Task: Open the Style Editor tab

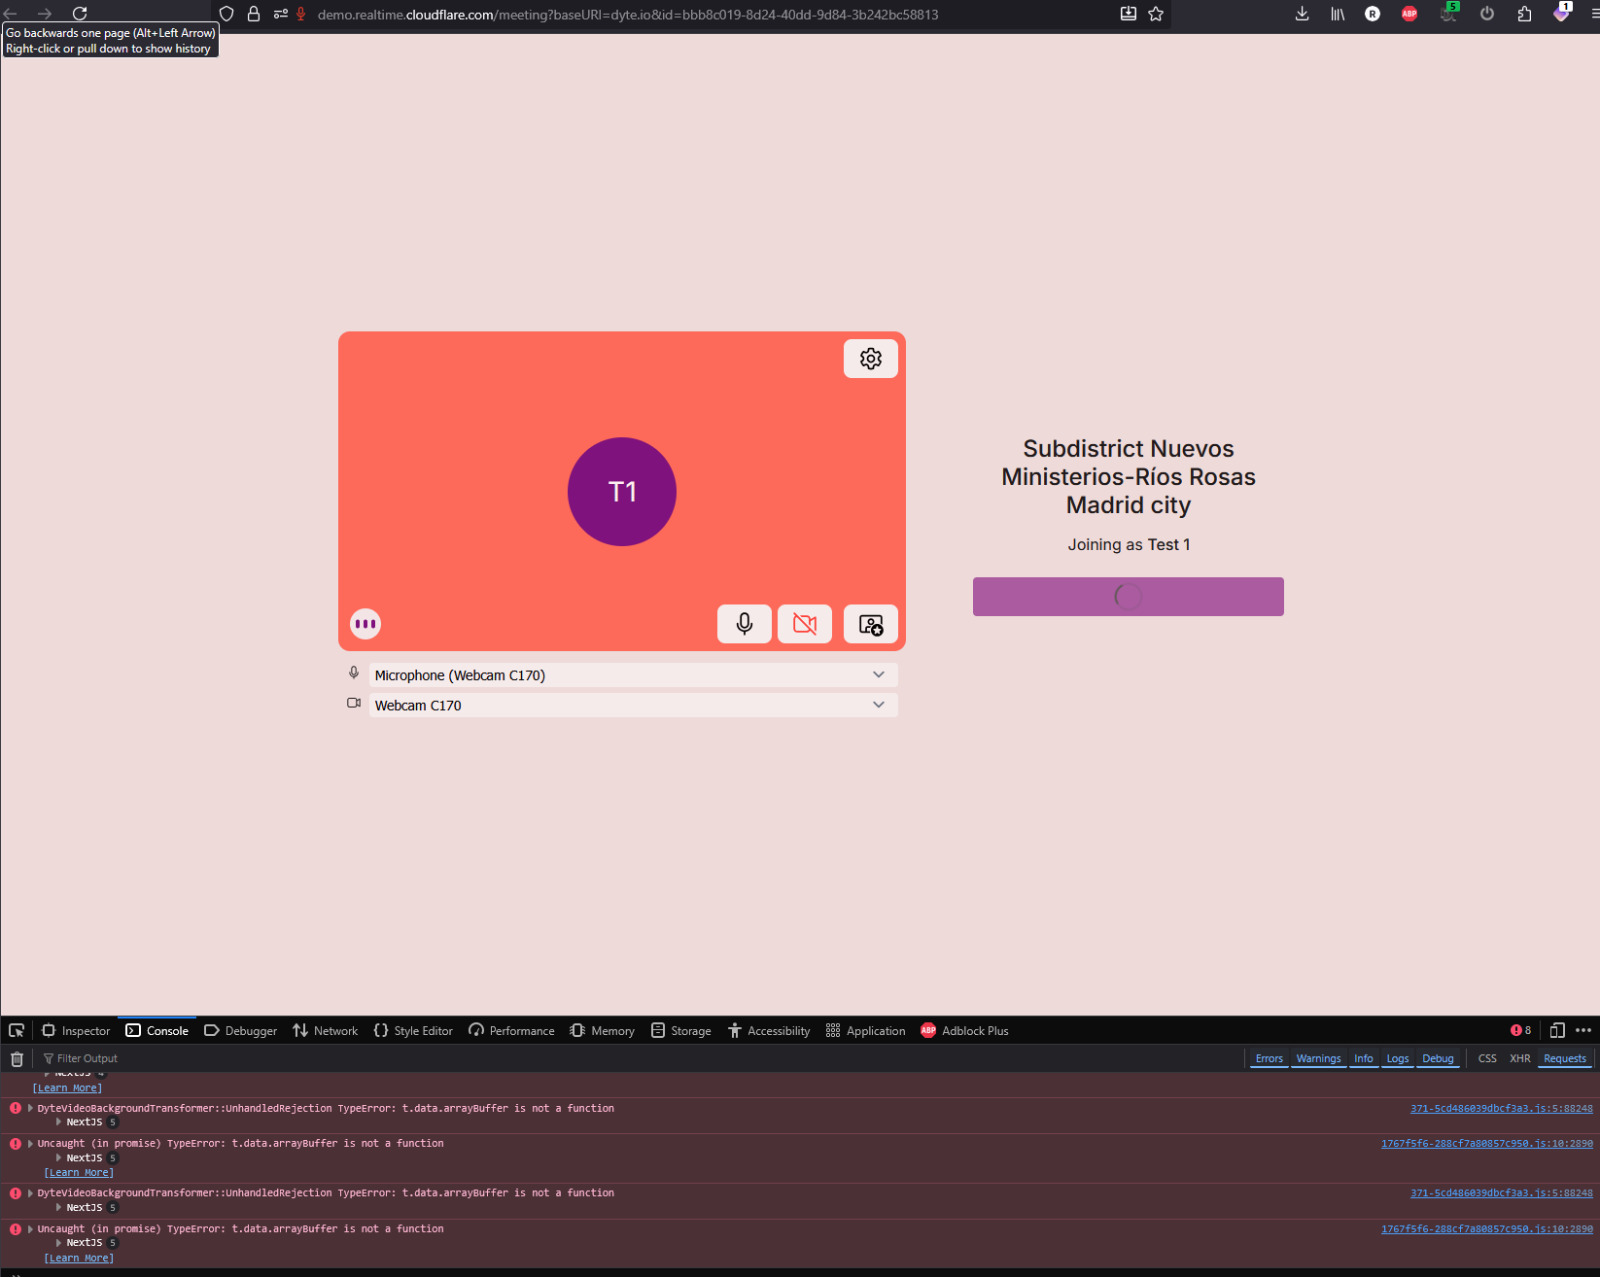Action: [x=413, y=1031]
